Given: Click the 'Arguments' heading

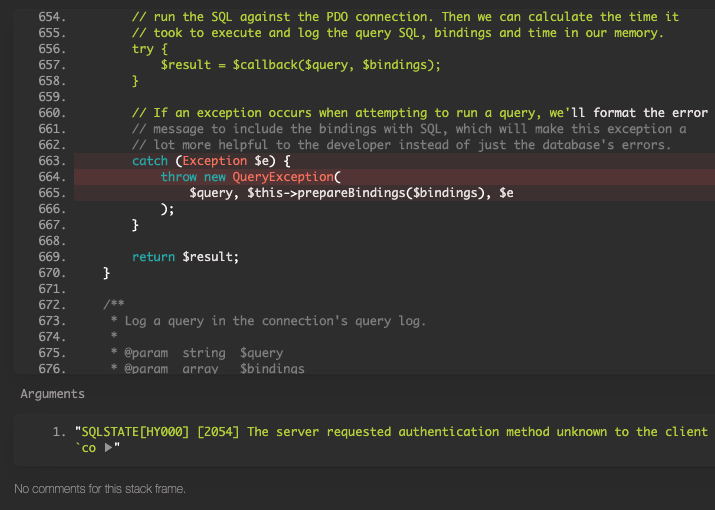Looking at the screenshot, I should 52,394.
